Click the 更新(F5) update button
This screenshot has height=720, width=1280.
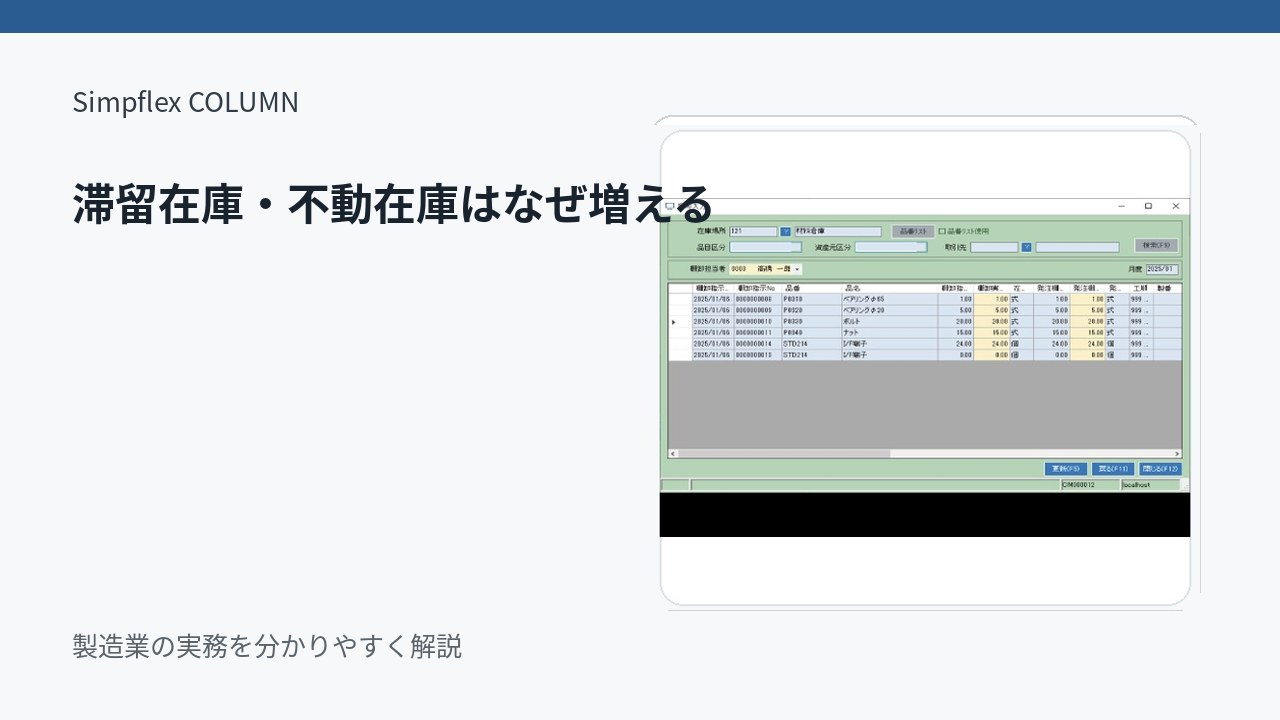(1066, 469)
